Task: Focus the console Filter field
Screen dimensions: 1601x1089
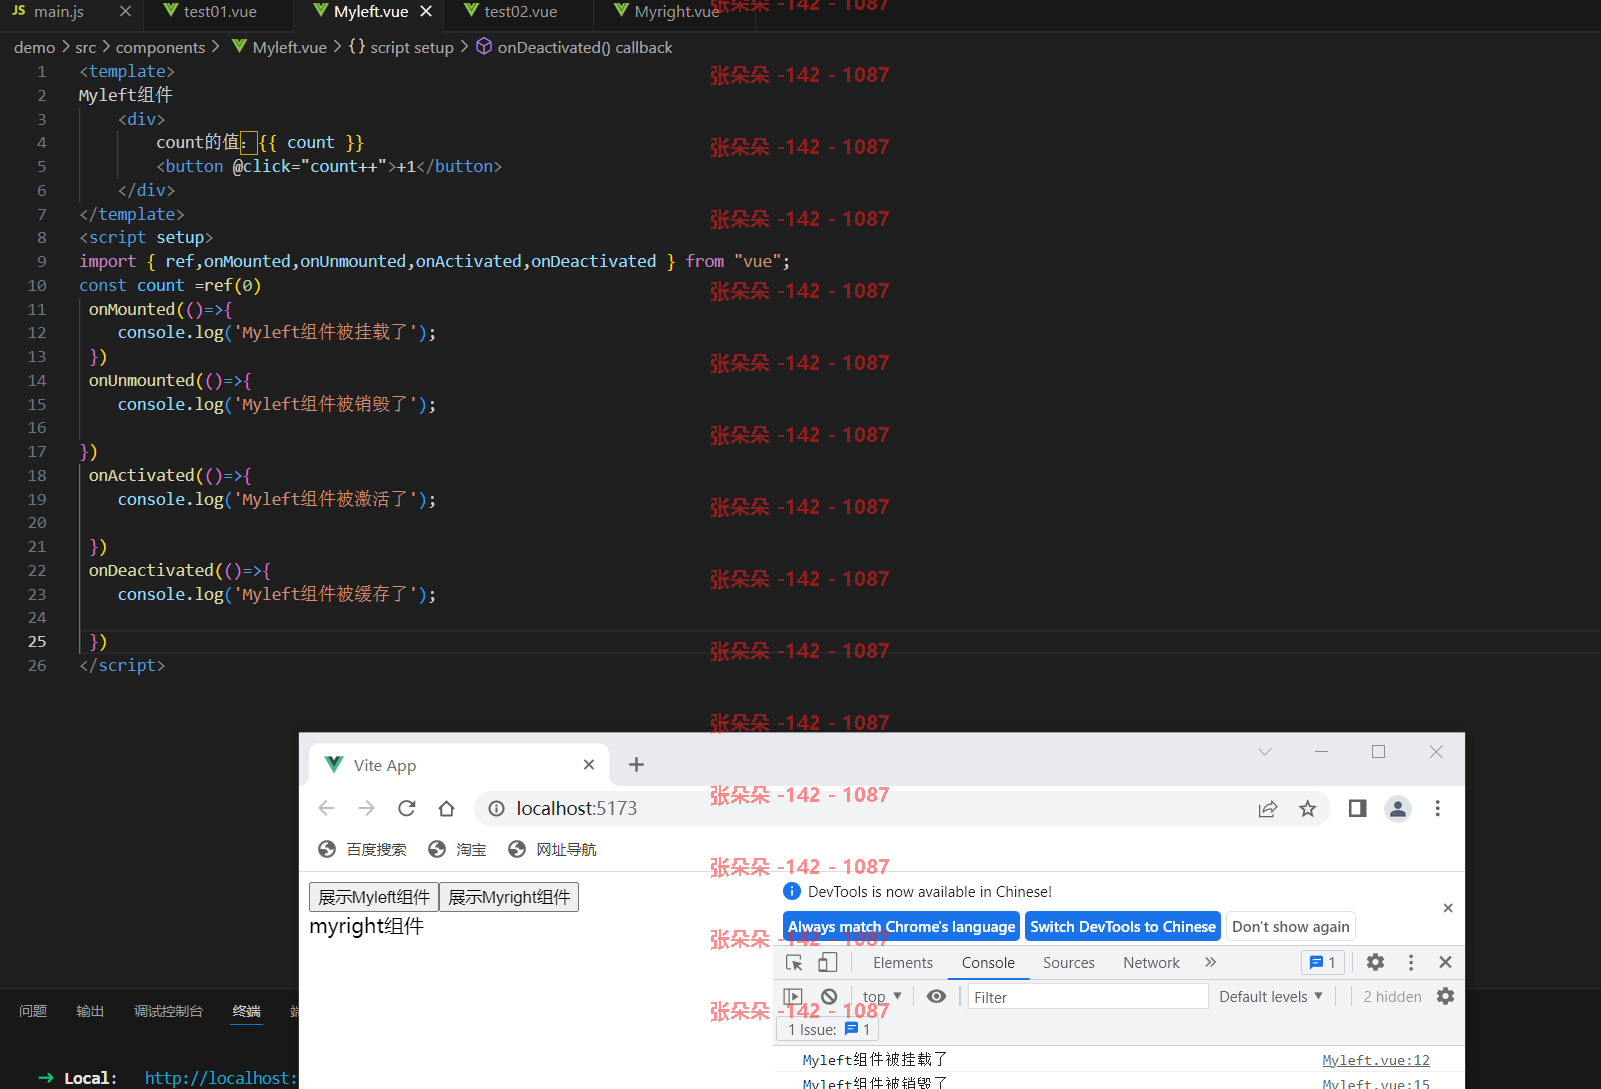Action: click(x=1088, y=996)
